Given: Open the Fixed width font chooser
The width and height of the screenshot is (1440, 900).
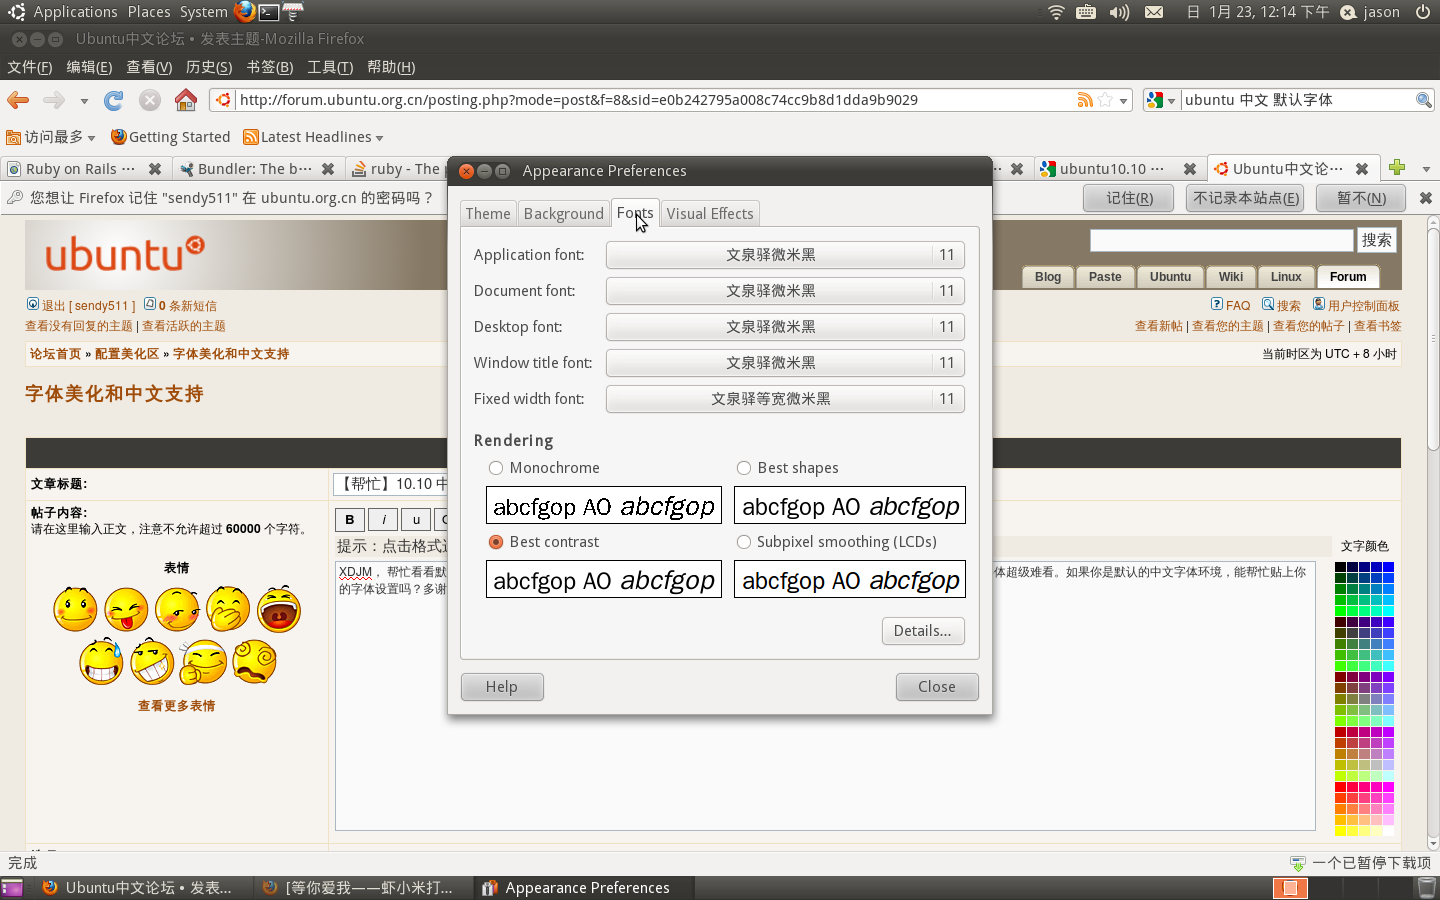Looking at the screenshot, I should pyautogui.click(x=785, y=399).
